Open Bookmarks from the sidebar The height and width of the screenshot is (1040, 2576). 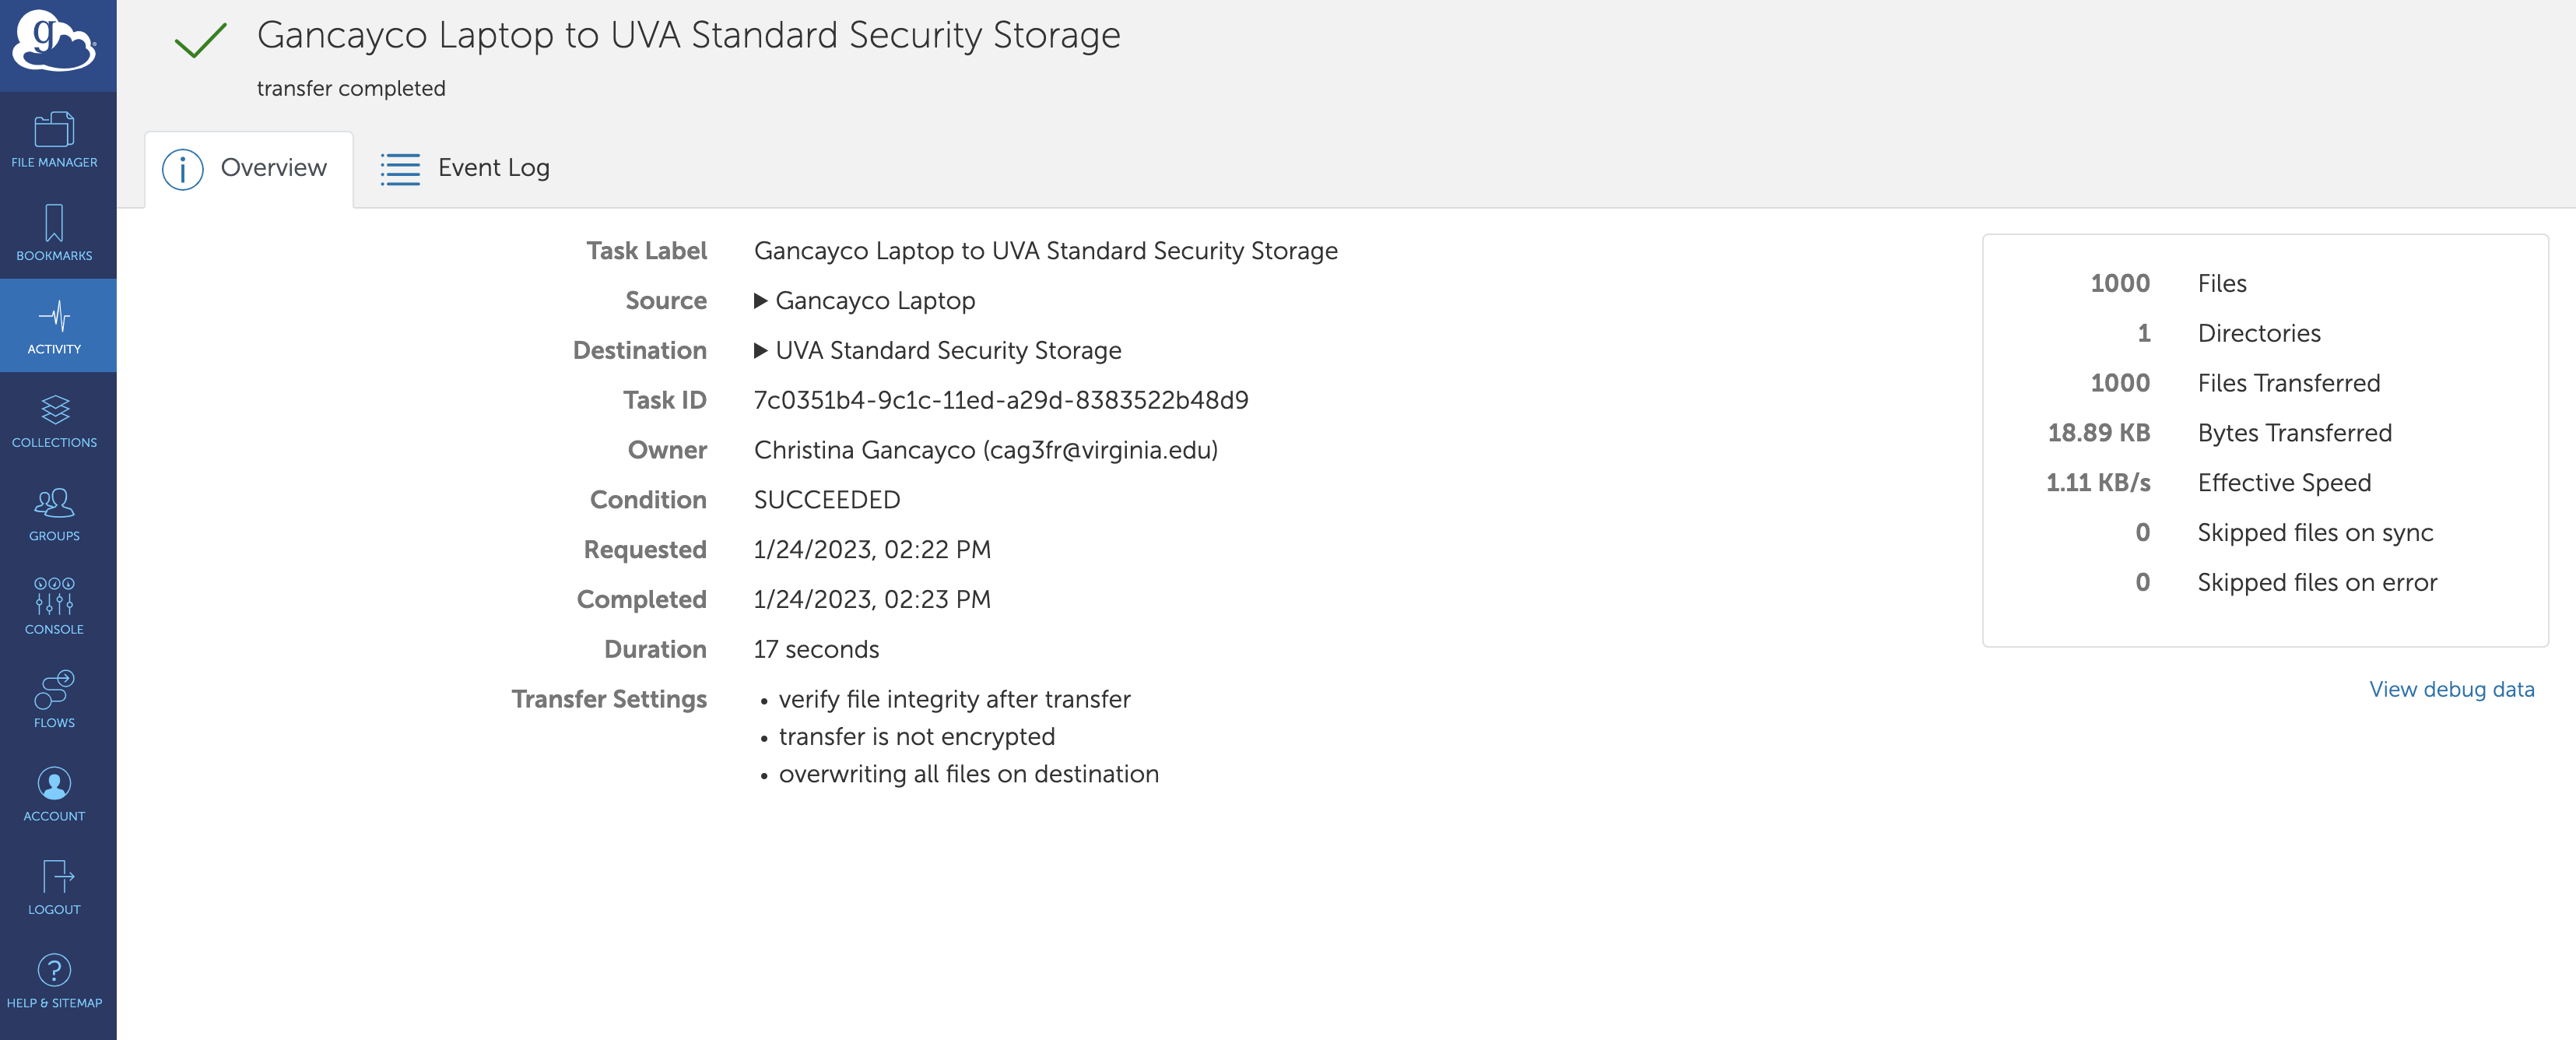tap(54, 224)
